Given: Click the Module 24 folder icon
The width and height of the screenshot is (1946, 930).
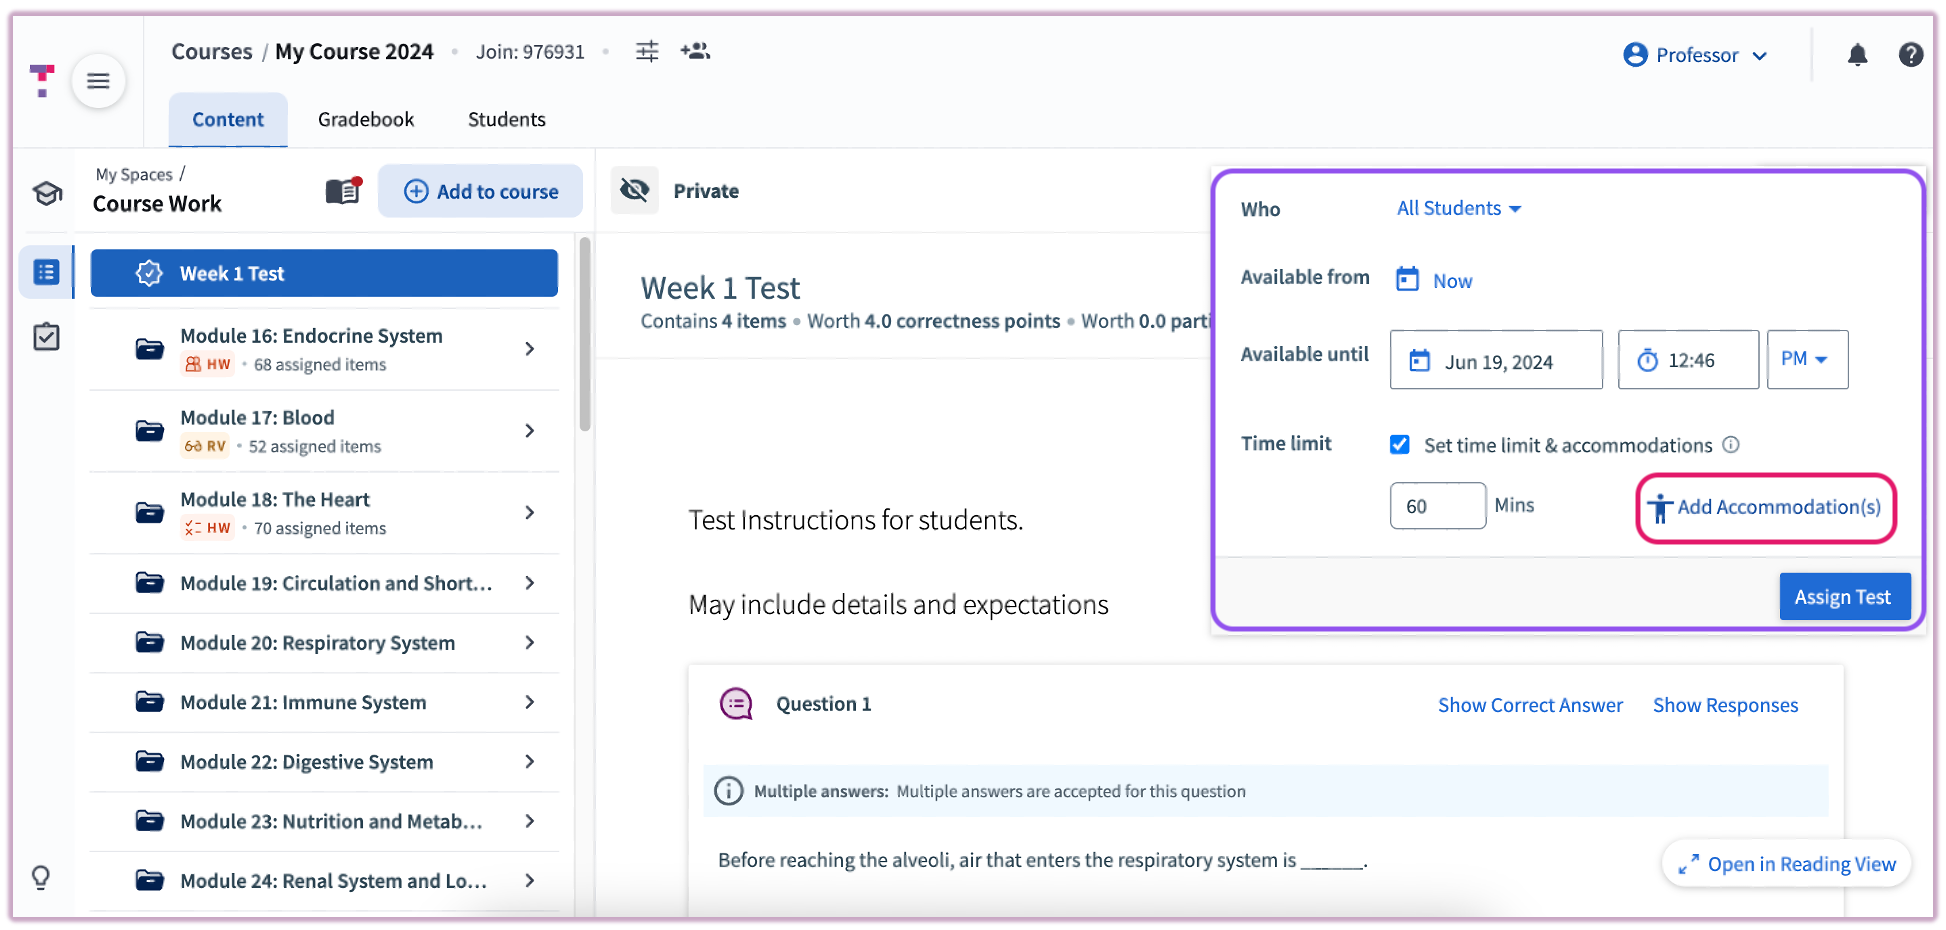Looking at the screenshot, I should pyautogui.click(x=149, y=880).
